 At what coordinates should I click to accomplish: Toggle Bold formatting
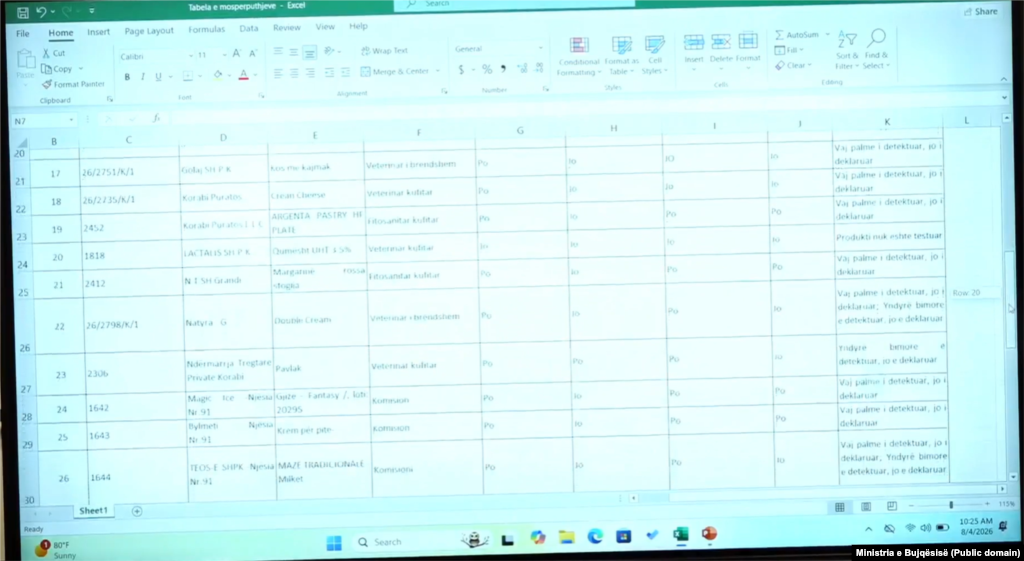[127, 76]
